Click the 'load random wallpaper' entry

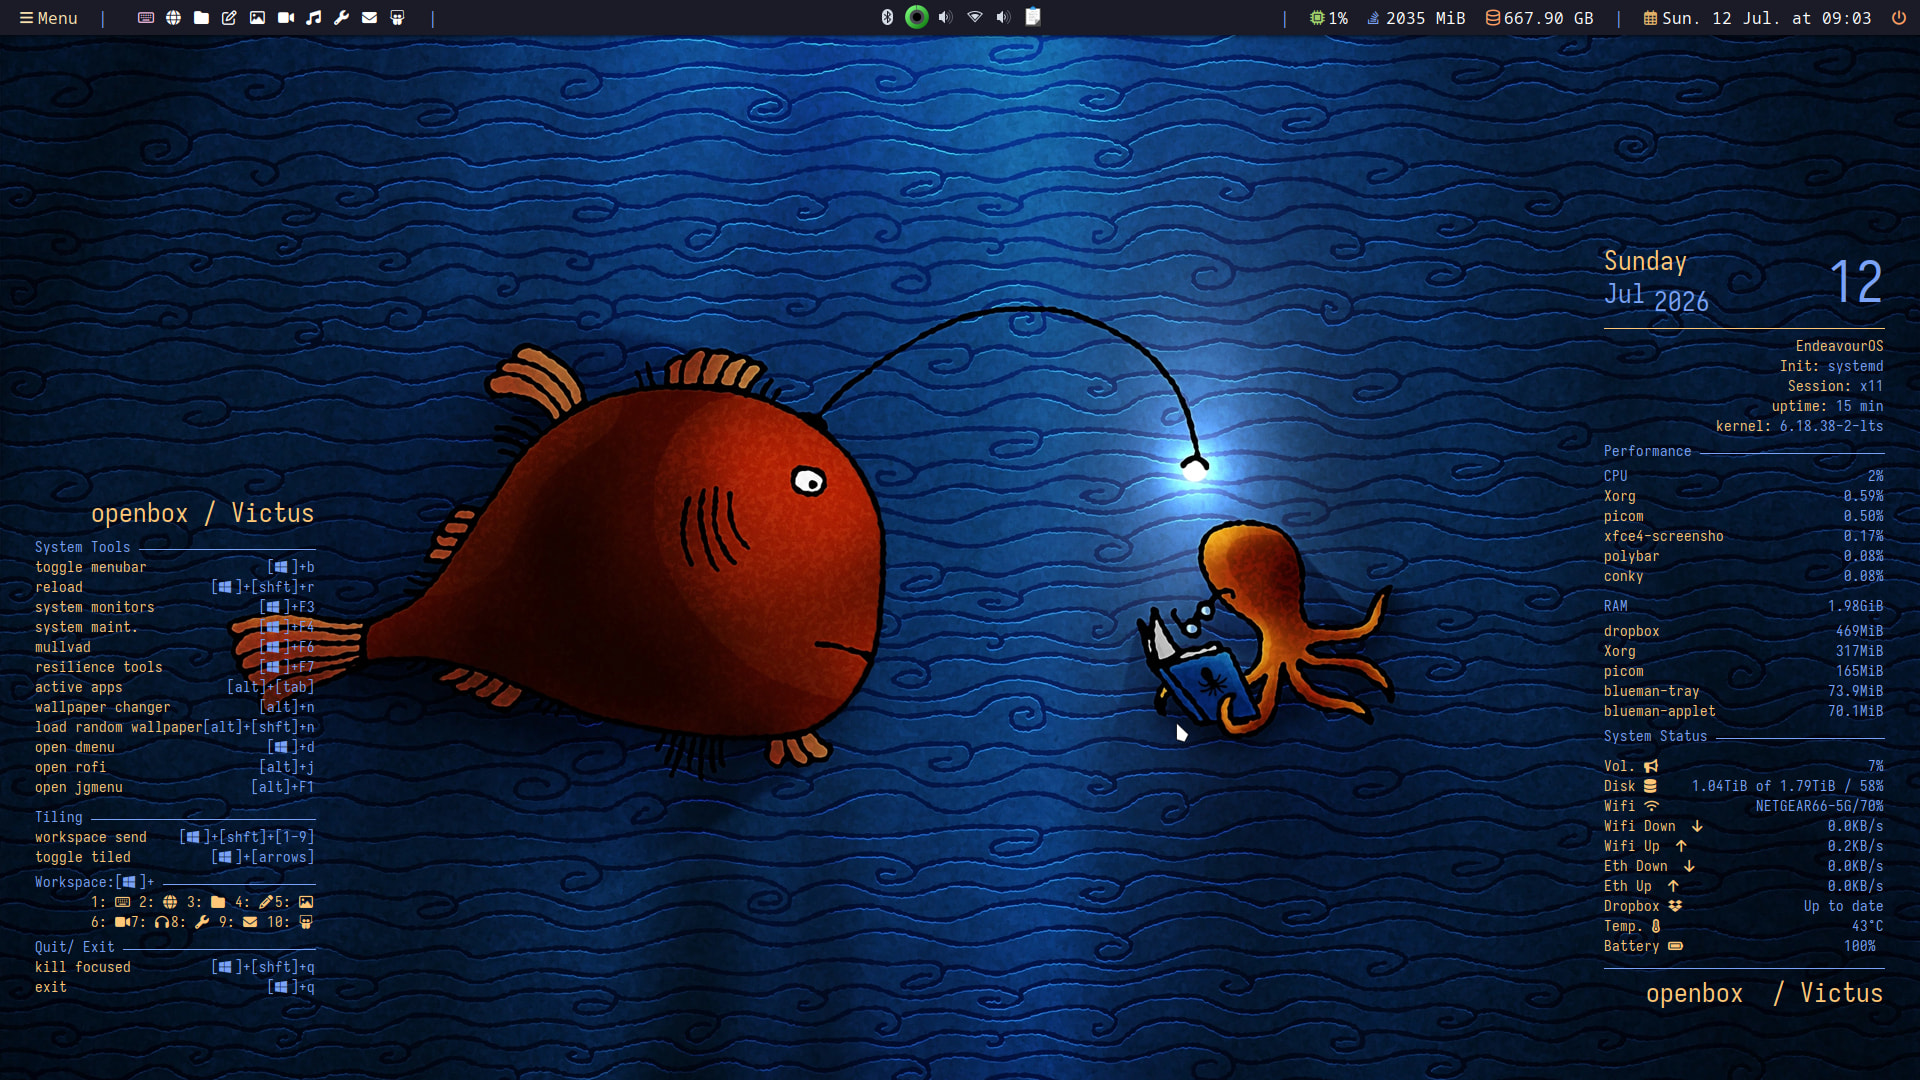pyautogui.click(x=119, y=727)
